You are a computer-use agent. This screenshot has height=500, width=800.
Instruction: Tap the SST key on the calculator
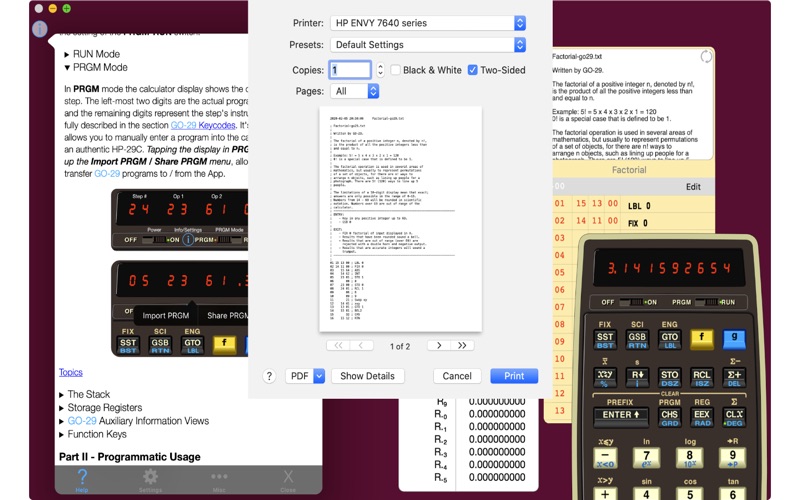pyautogui.click(x=605, y=339)
